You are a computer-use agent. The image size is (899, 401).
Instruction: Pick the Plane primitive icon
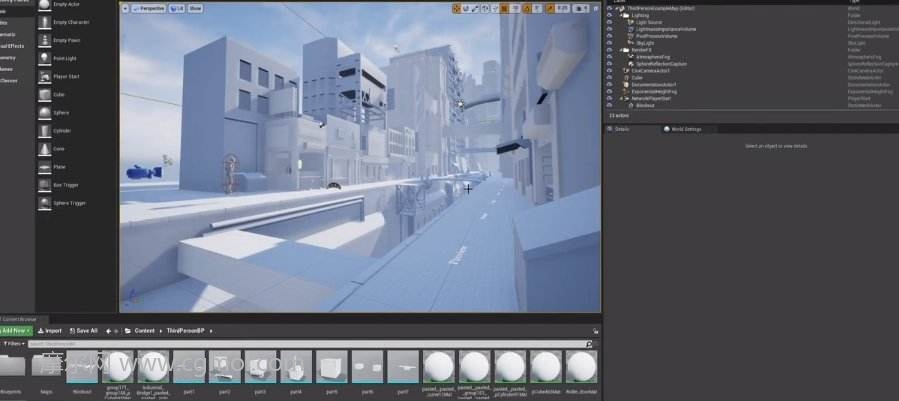click(44, 167)
